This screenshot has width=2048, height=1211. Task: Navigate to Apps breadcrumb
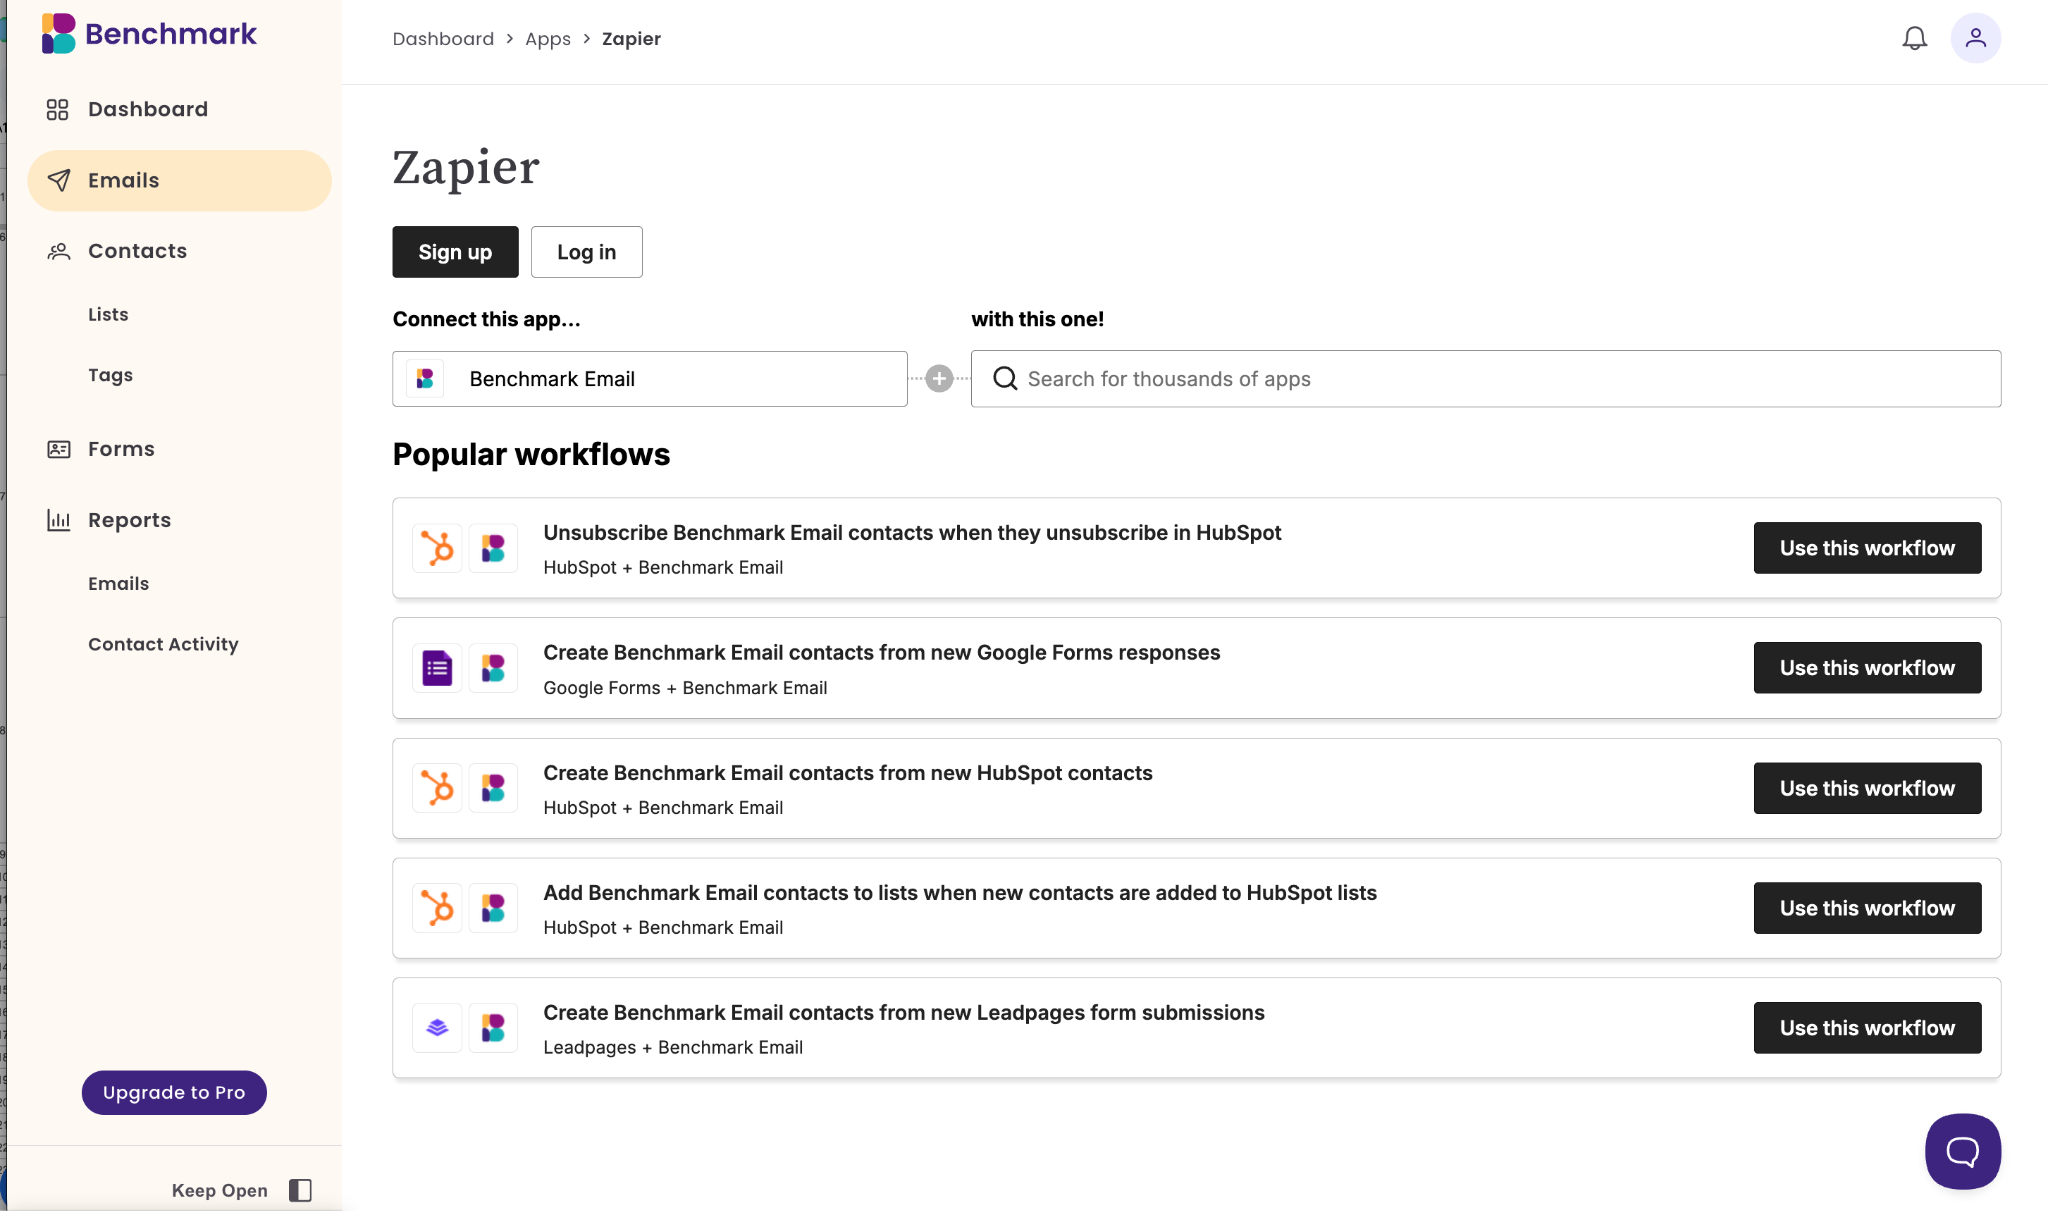click(x=548, y=39)
